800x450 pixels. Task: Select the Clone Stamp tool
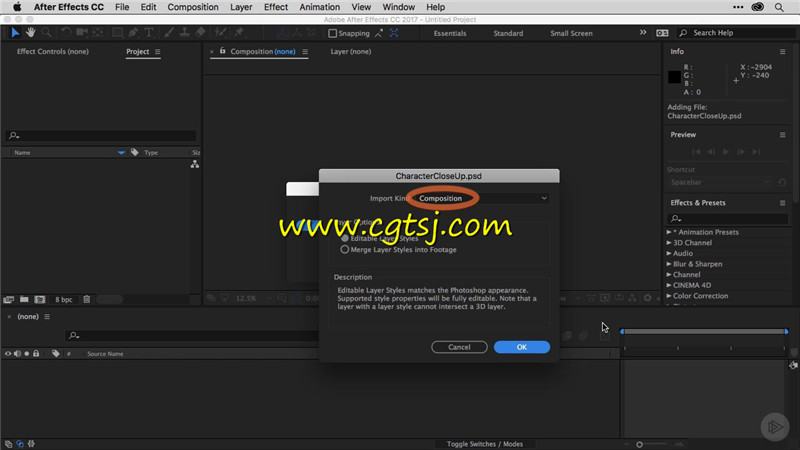coord(185,33)
